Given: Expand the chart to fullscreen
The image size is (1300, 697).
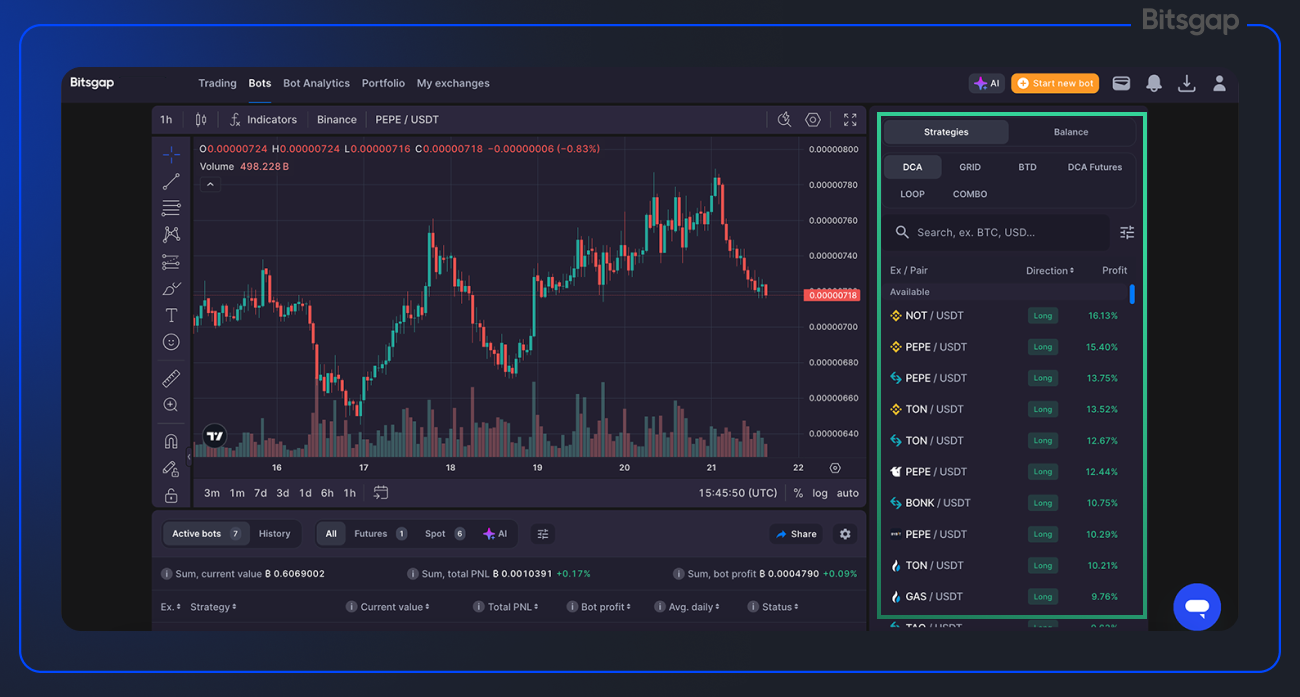Looking at the screenshot, I should tap(849, 119).
